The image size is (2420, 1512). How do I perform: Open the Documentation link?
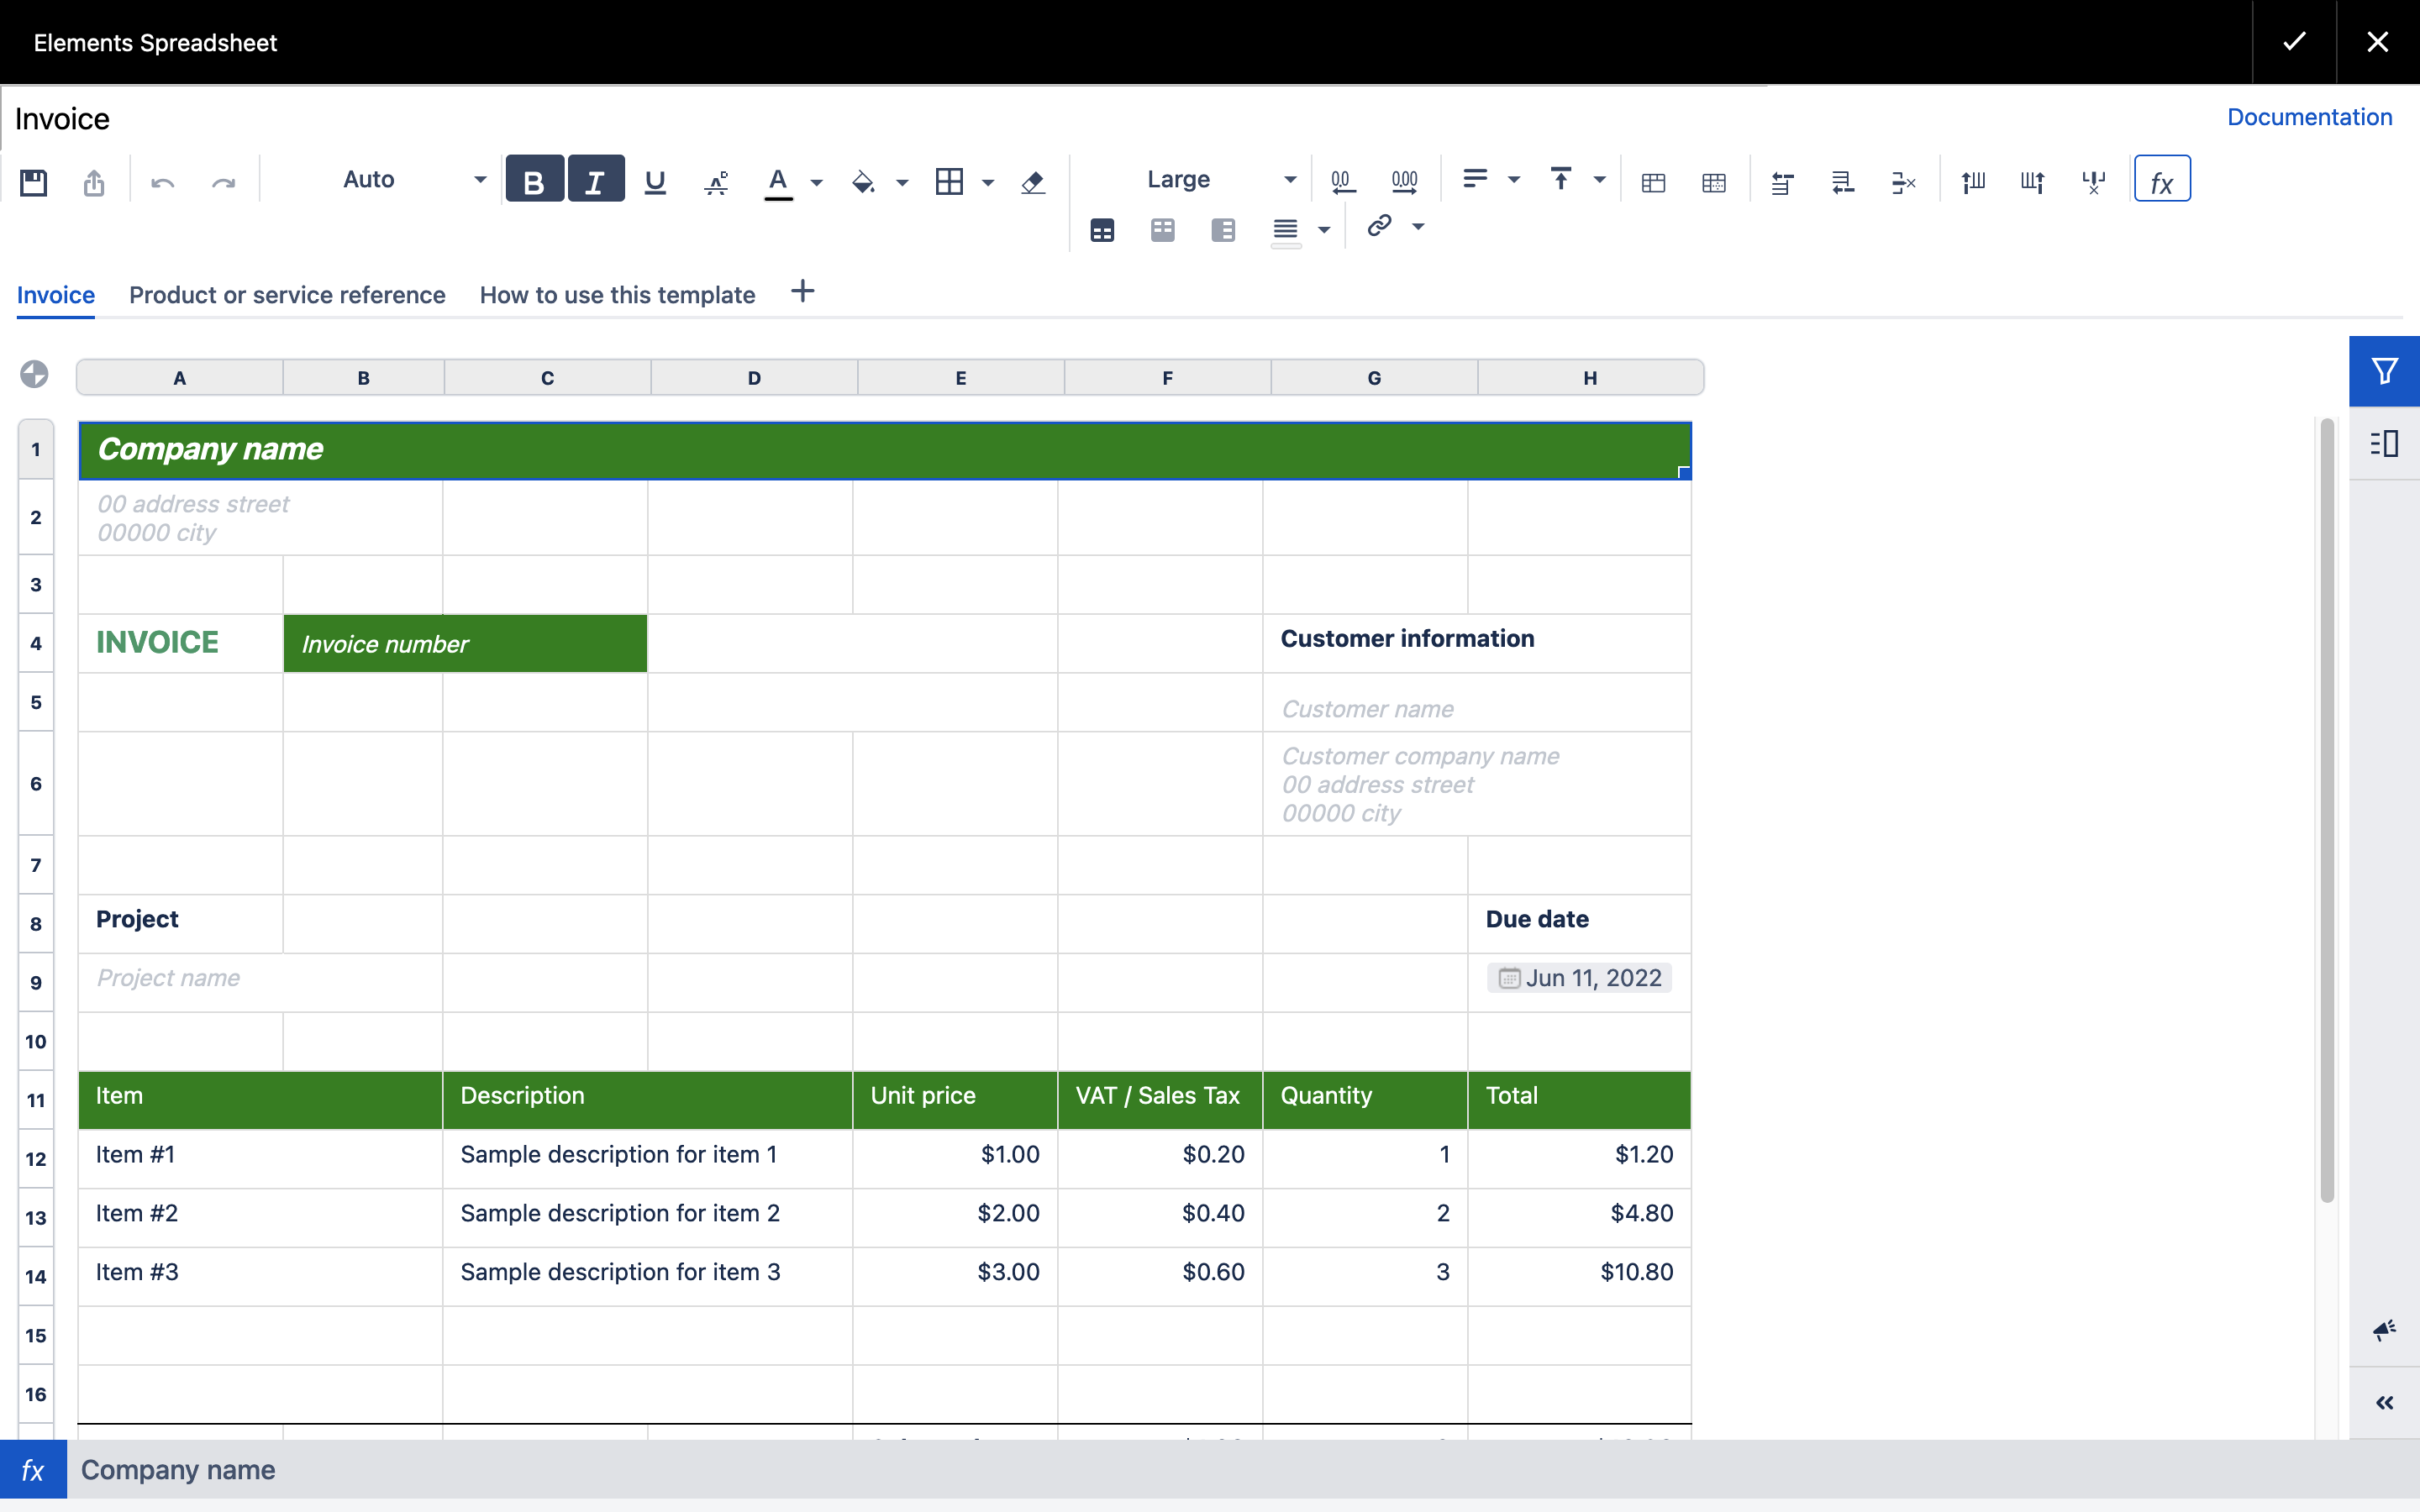2309,117
